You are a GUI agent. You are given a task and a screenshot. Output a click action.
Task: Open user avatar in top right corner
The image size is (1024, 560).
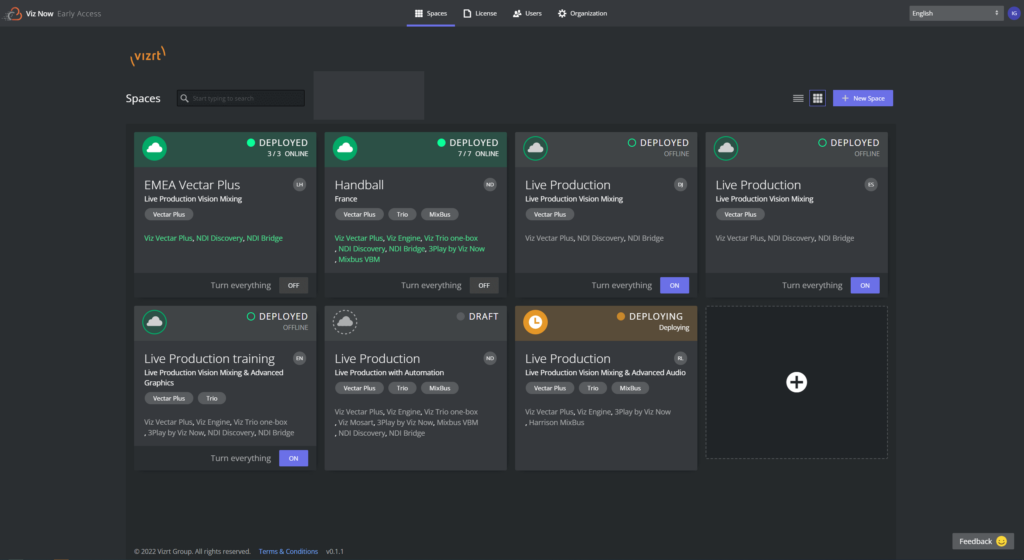click(x=1013, y=13)
